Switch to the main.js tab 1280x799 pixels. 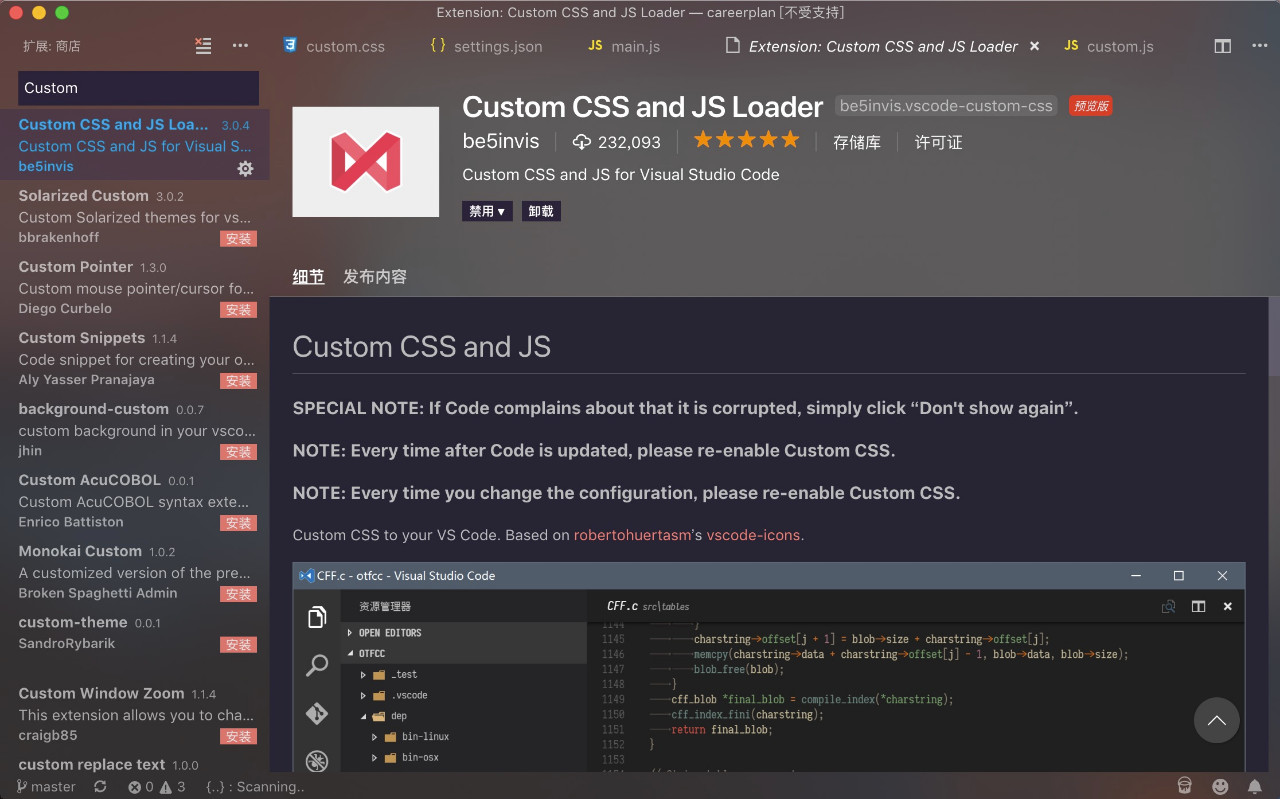pyautogui.click(x=624, y=46)
